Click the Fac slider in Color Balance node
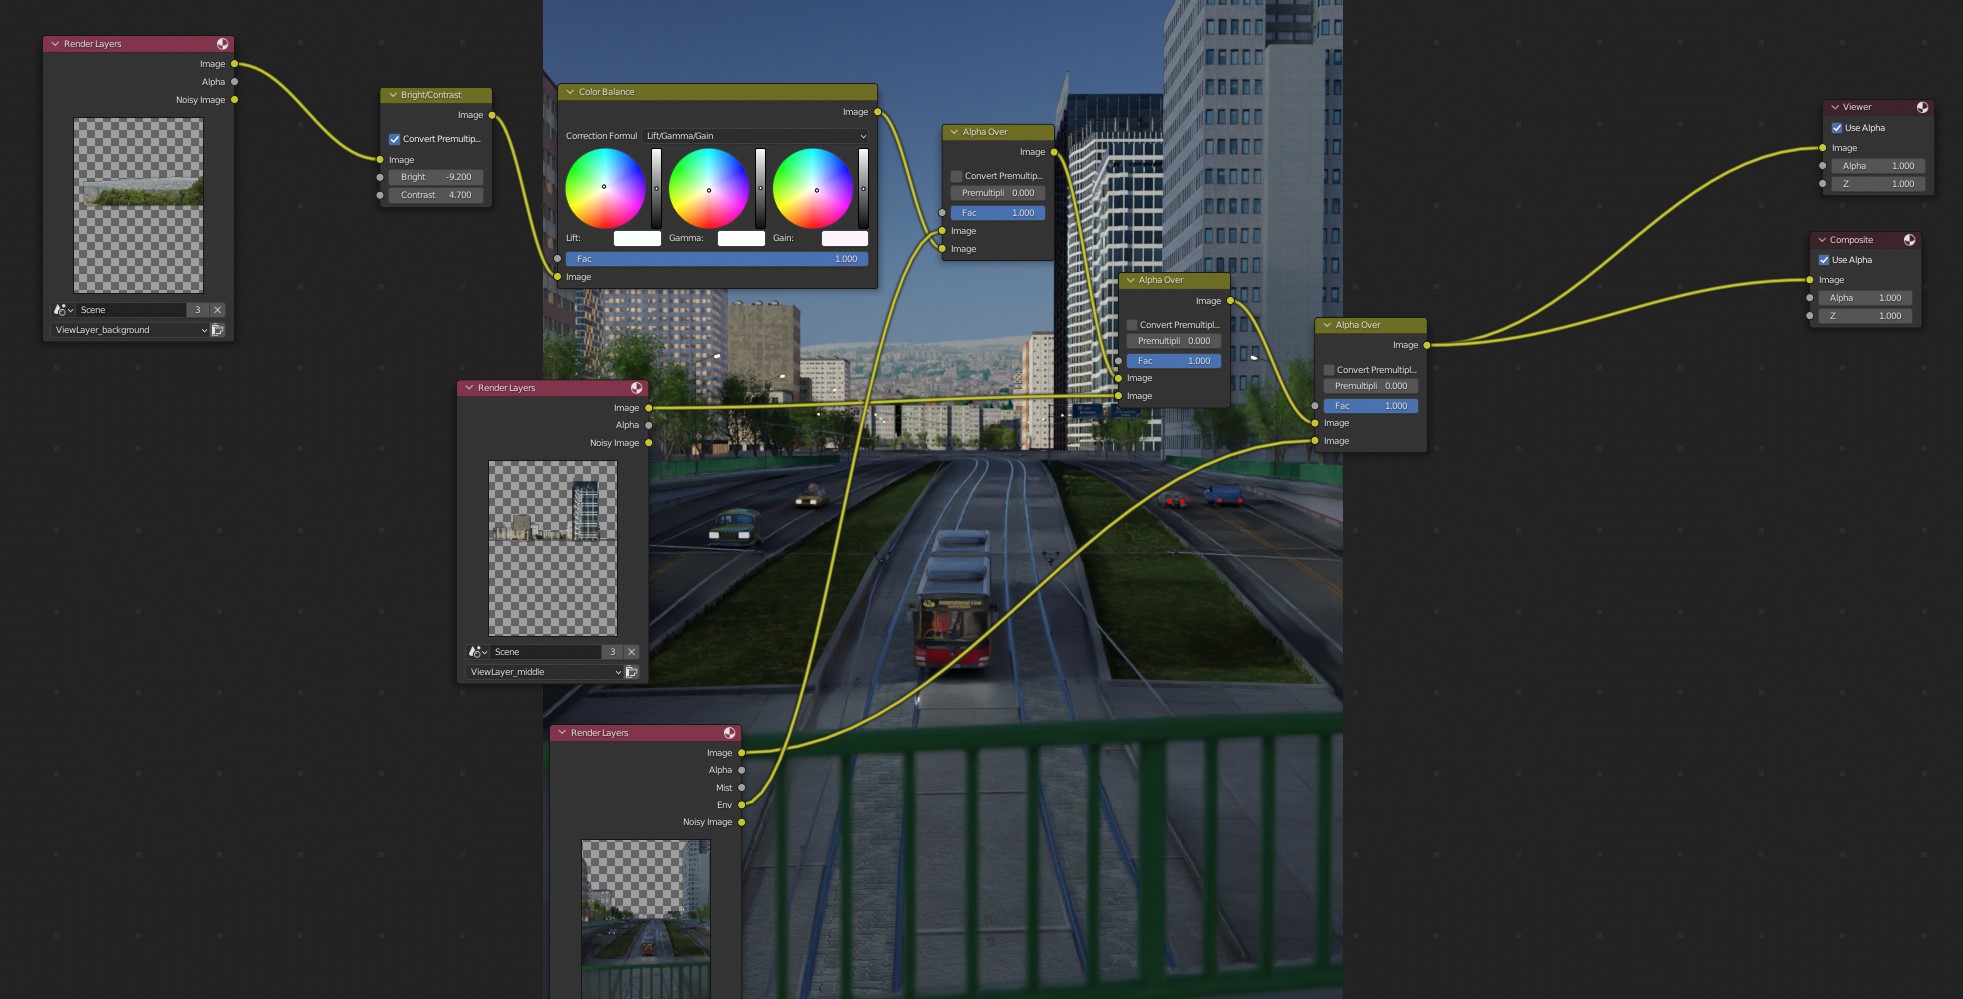 [x=716, y=259]
